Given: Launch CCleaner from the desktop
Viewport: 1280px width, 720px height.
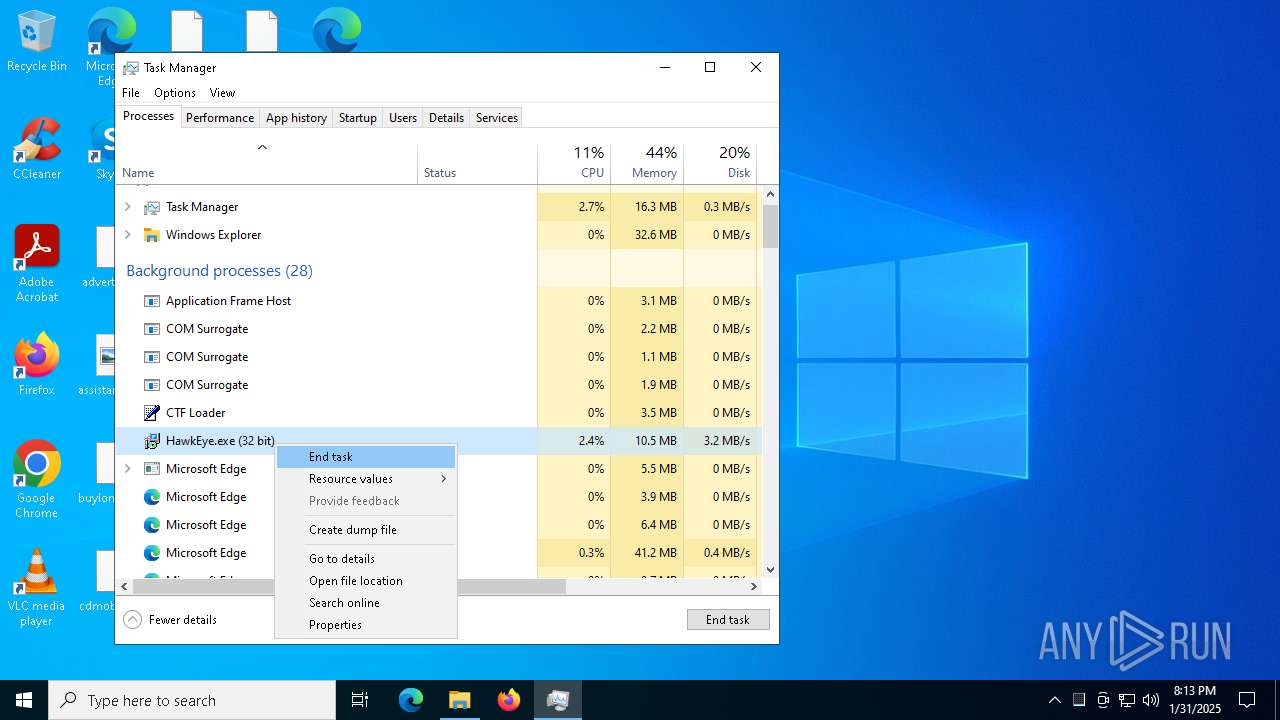Looking at the screenshot, I should pyautogui.click(x=36, y=150).
